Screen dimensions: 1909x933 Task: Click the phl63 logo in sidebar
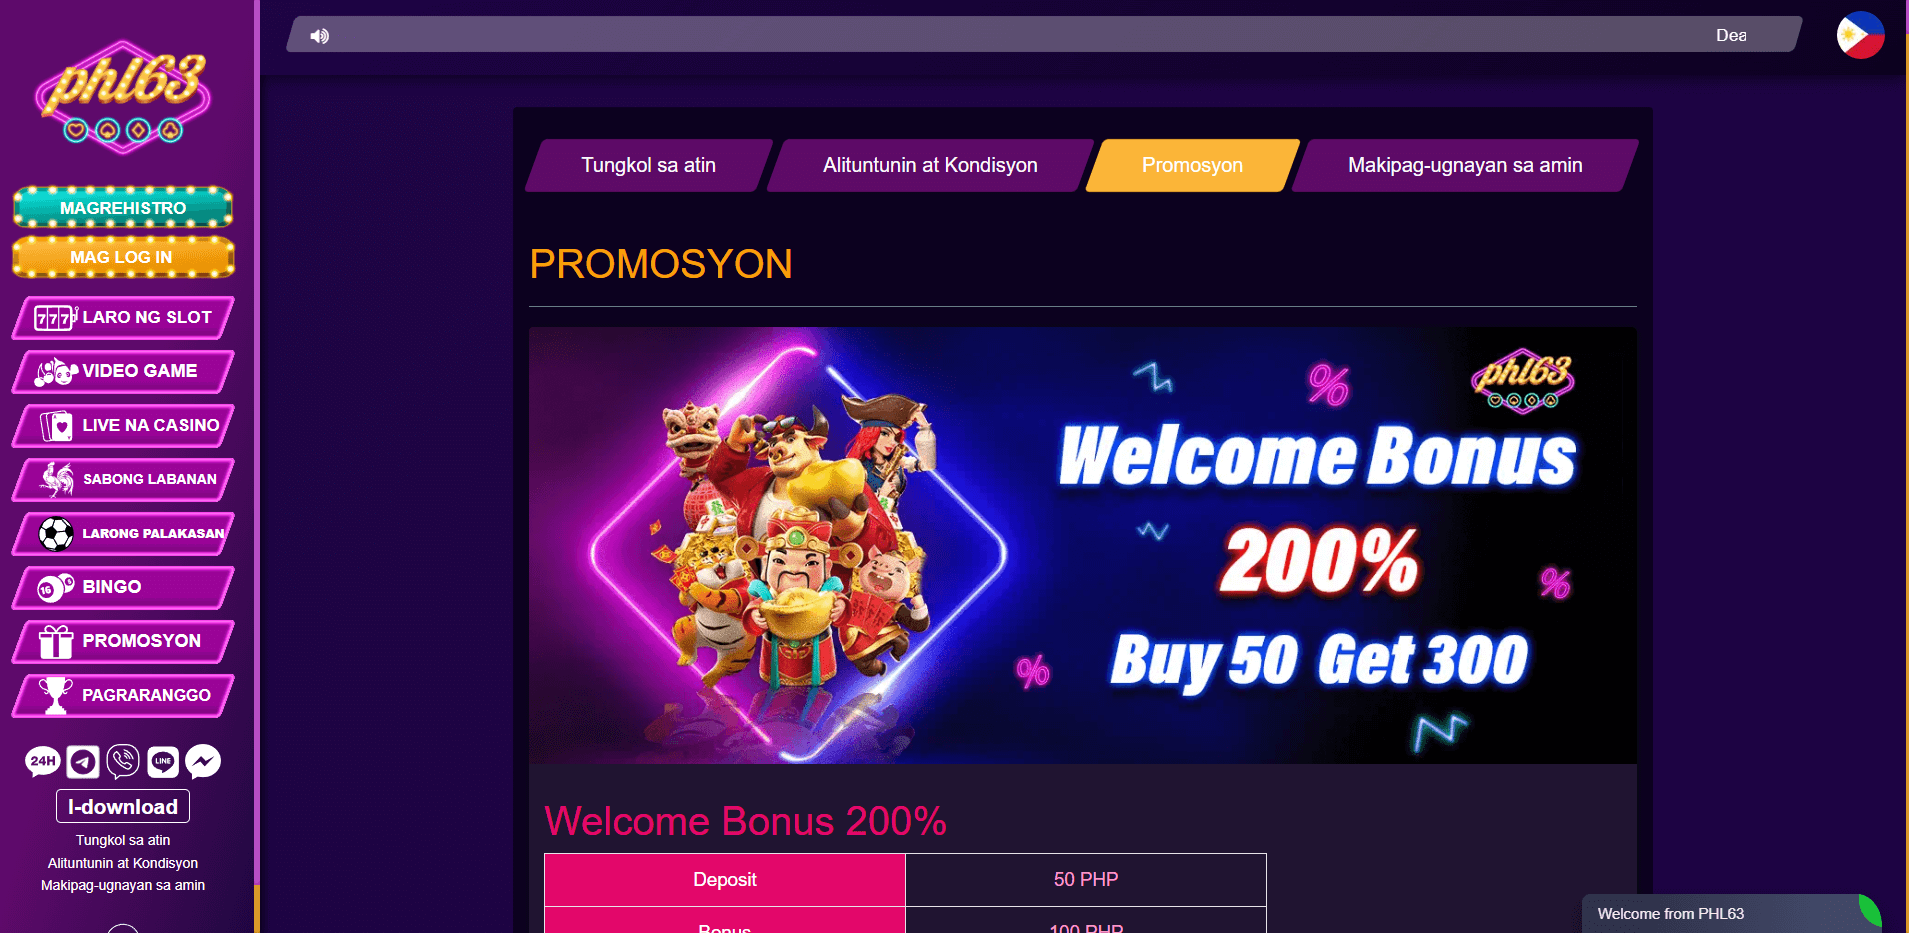[123, 97]
